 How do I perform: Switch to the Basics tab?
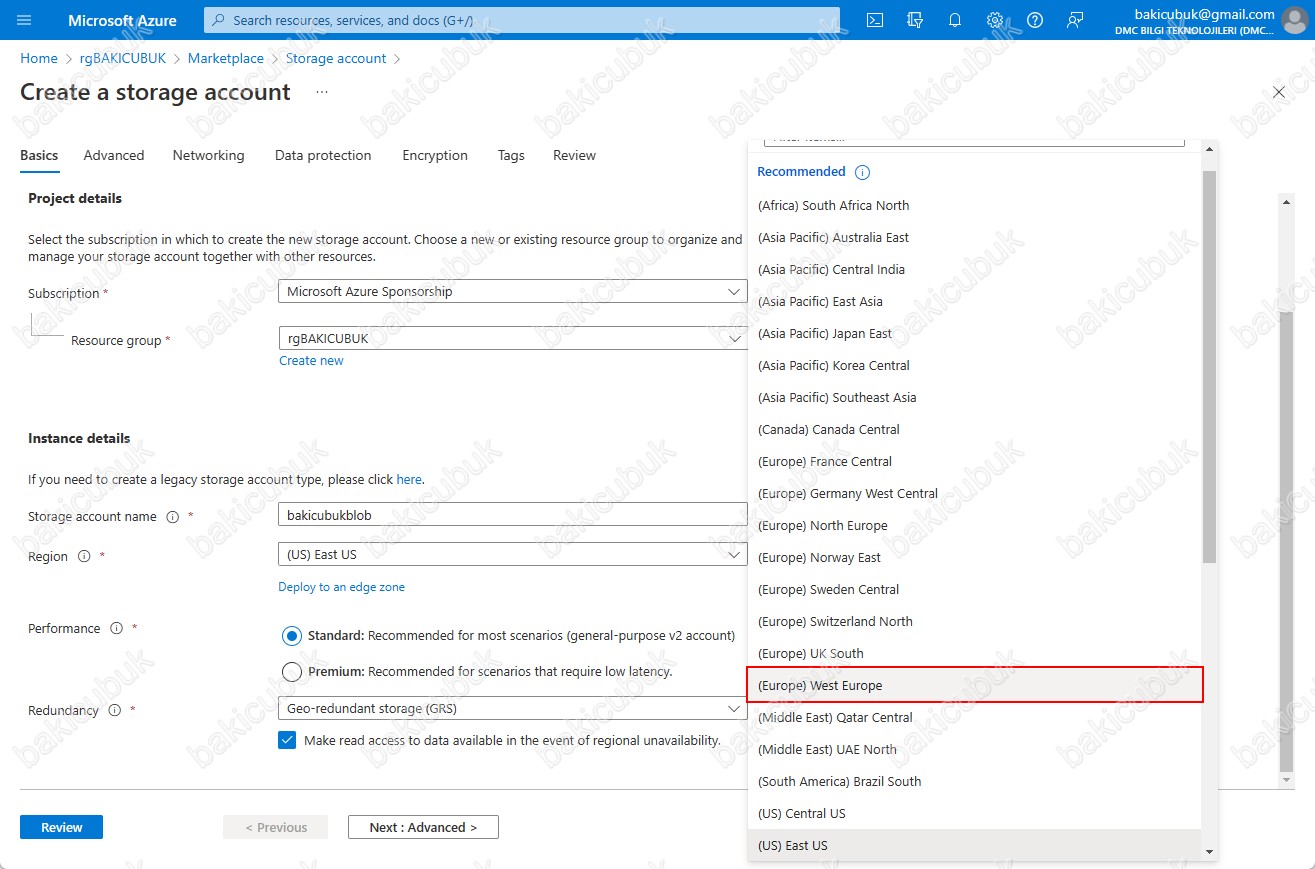coord(39,155)
